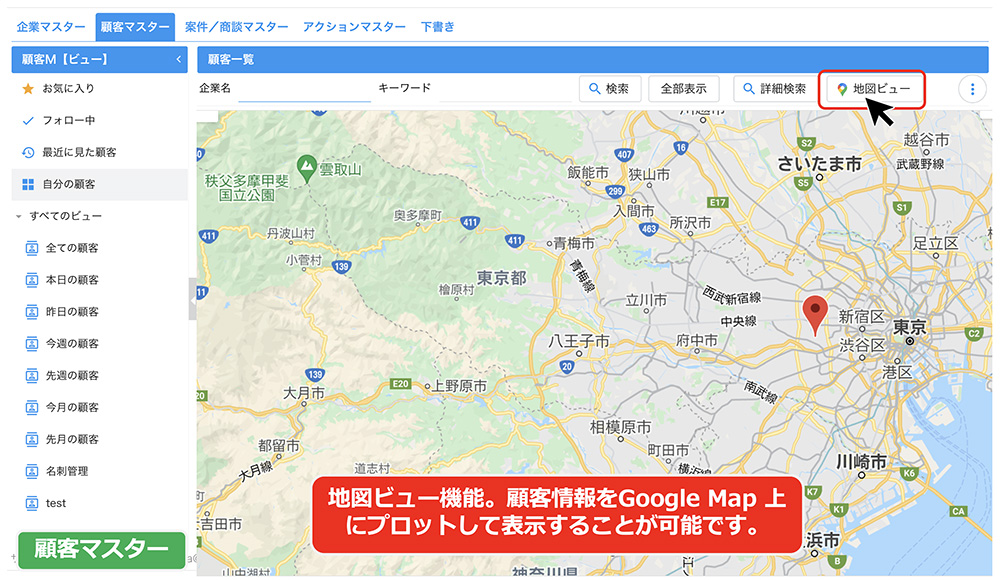This screenshot has width=1000, height=580.
Task: Click the 相模原市 label on map
Action: pos(620,427)
